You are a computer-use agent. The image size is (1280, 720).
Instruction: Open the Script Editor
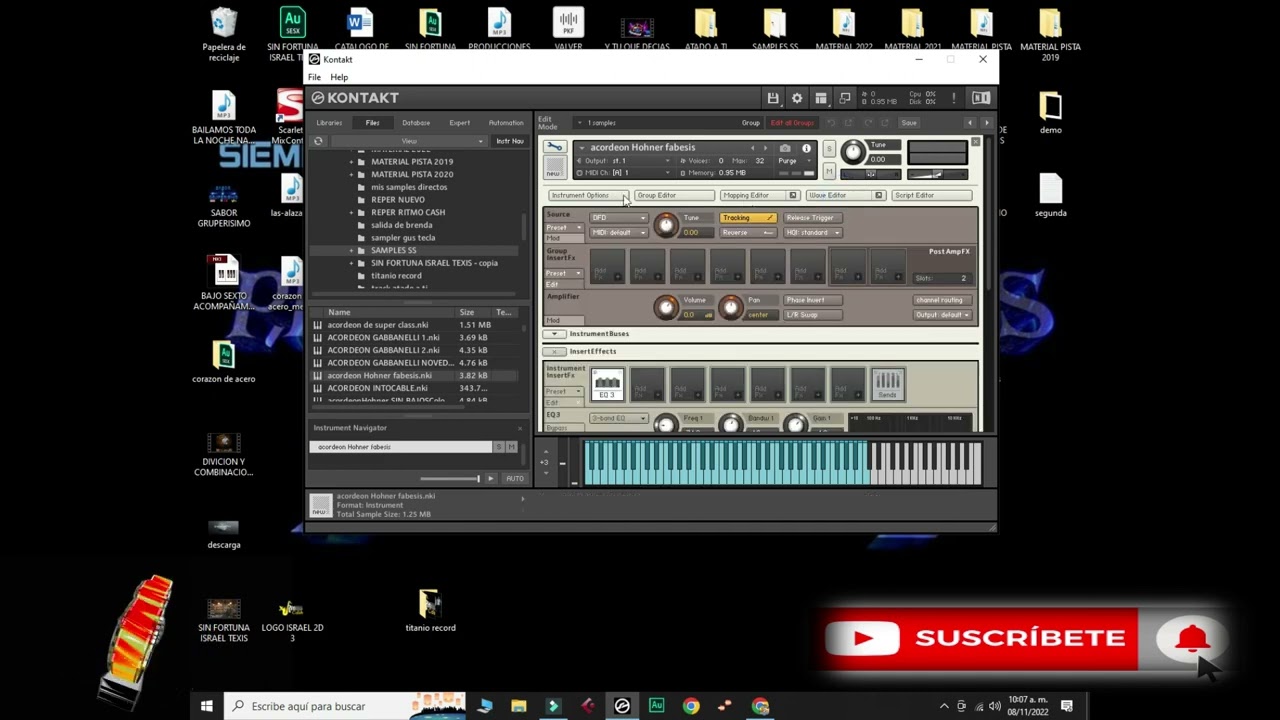[932, 195]
